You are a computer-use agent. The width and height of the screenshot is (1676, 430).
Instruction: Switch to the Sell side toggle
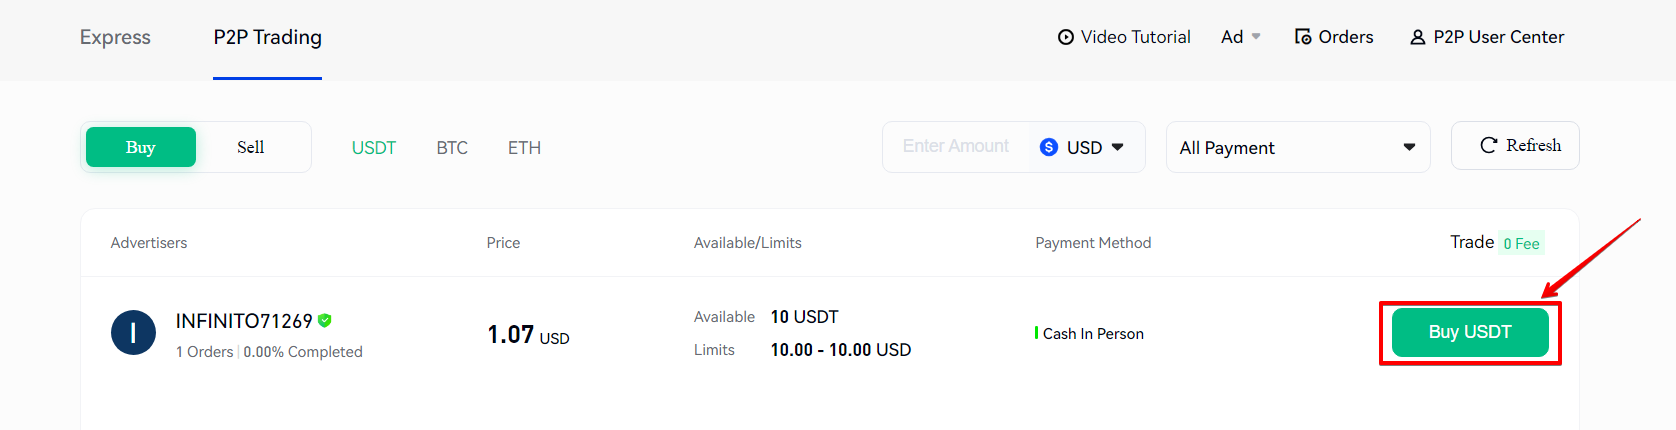tap(251, 147)
